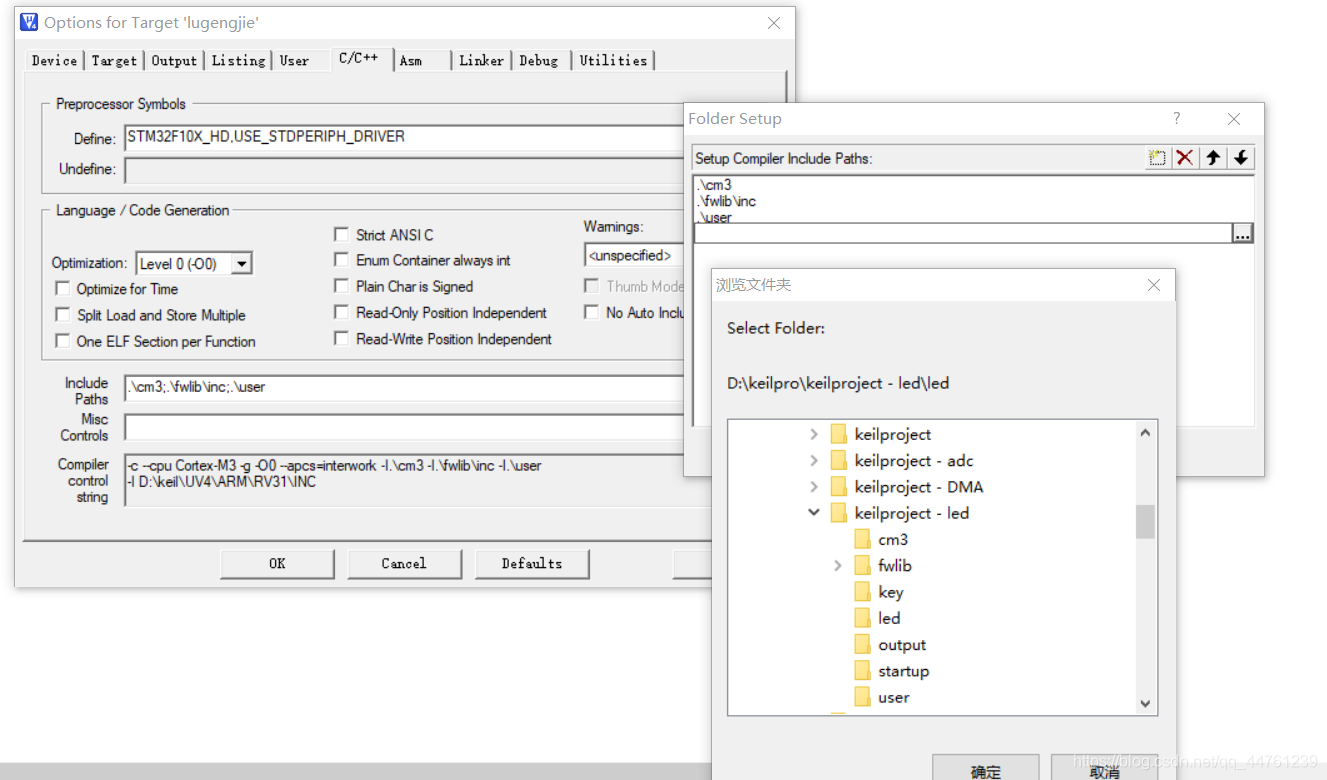Switch to the Device tab
Viewport: 1327px width, 780px height.
pyautogui.click(x=54, y=61)
